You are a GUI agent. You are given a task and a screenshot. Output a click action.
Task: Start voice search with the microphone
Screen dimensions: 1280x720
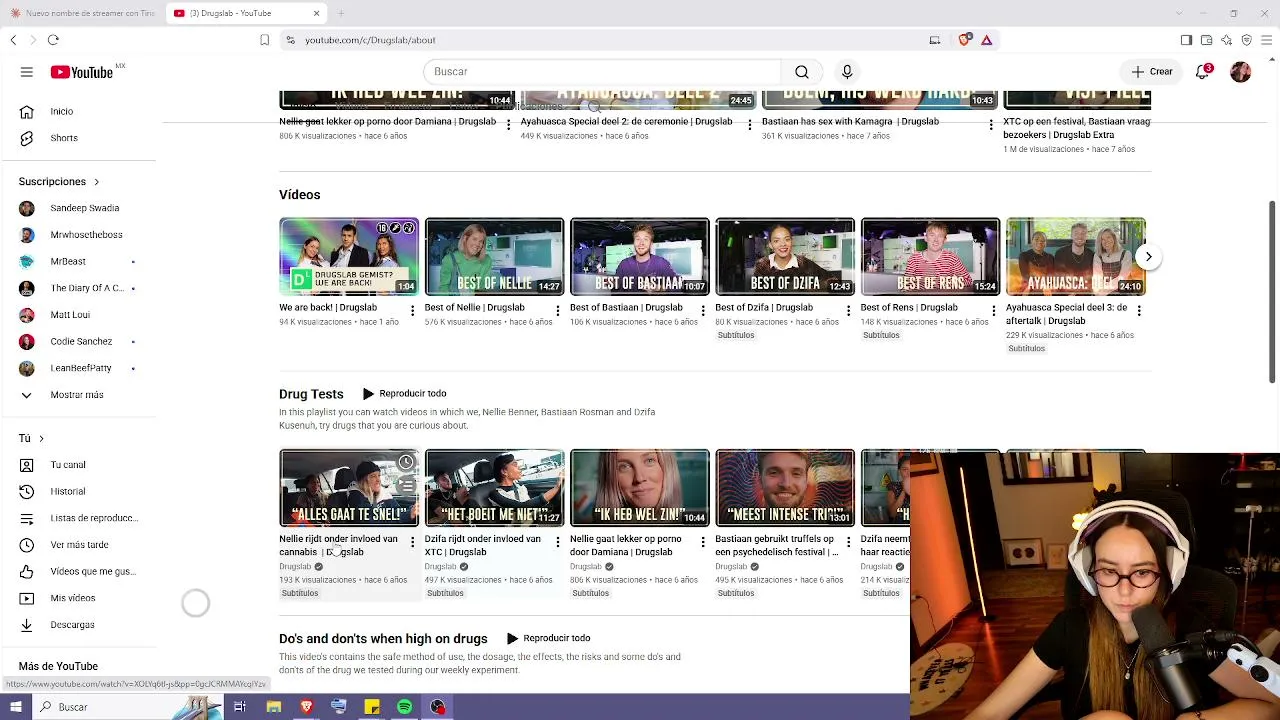847,72
